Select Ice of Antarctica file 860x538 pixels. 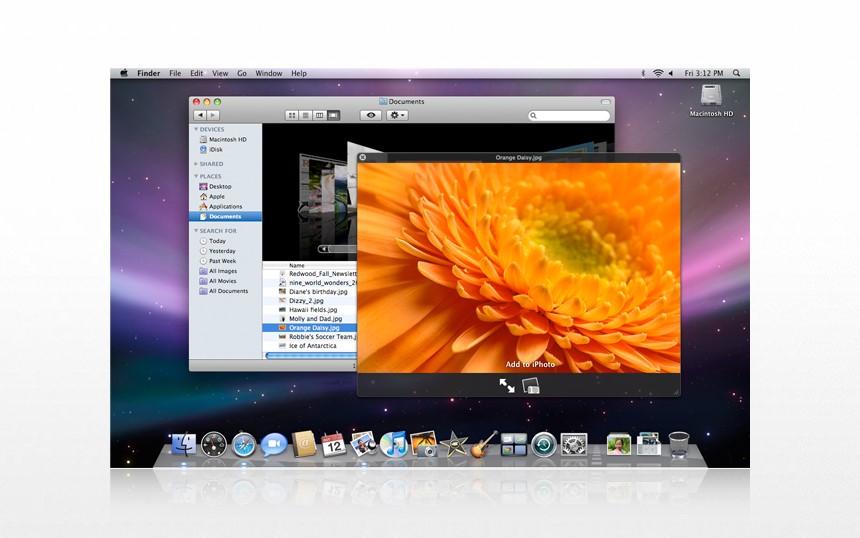pyautogui.click(x=310, y=346)
